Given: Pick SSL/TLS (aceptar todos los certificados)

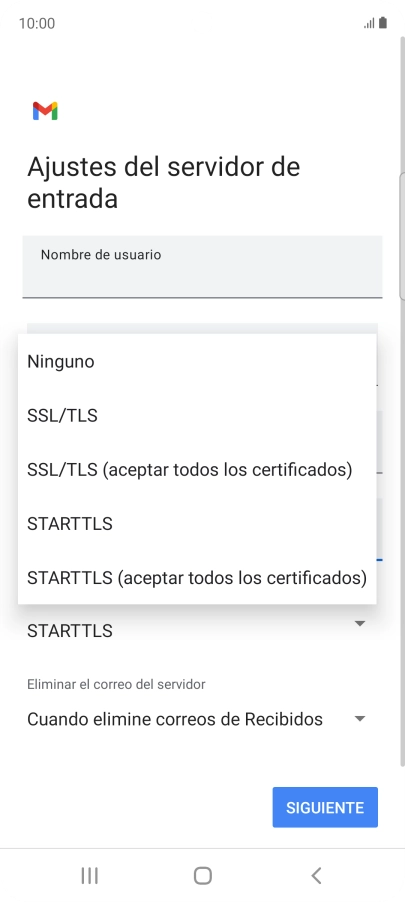Looking at the screenshot, I should pyautogui.click(x=197, y=469).
